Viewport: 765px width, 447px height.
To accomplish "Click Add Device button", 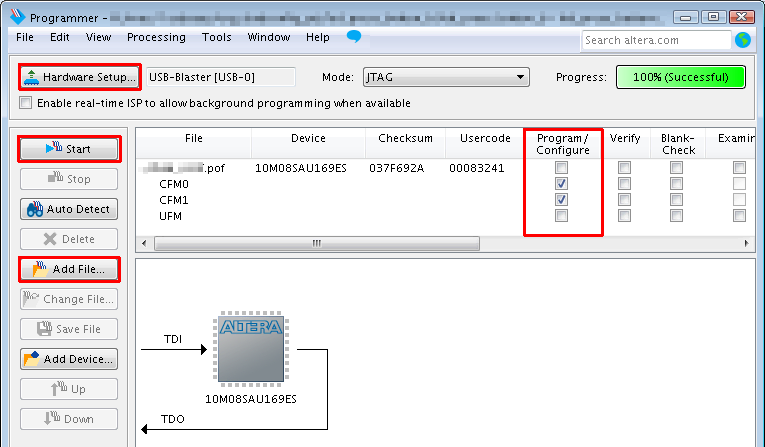I will [x=69, y=359].
